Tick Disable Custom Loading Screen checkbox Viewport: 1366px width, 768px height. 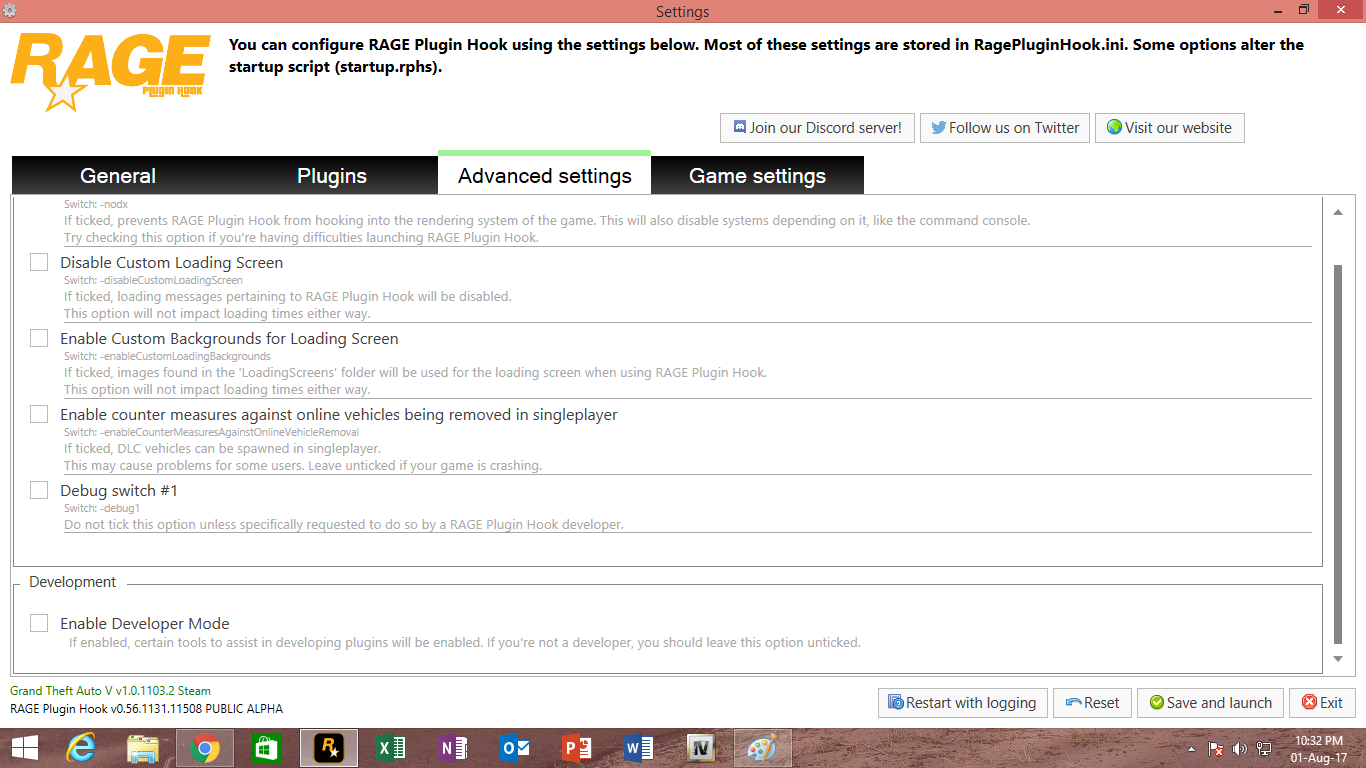[x=39, y=262]
